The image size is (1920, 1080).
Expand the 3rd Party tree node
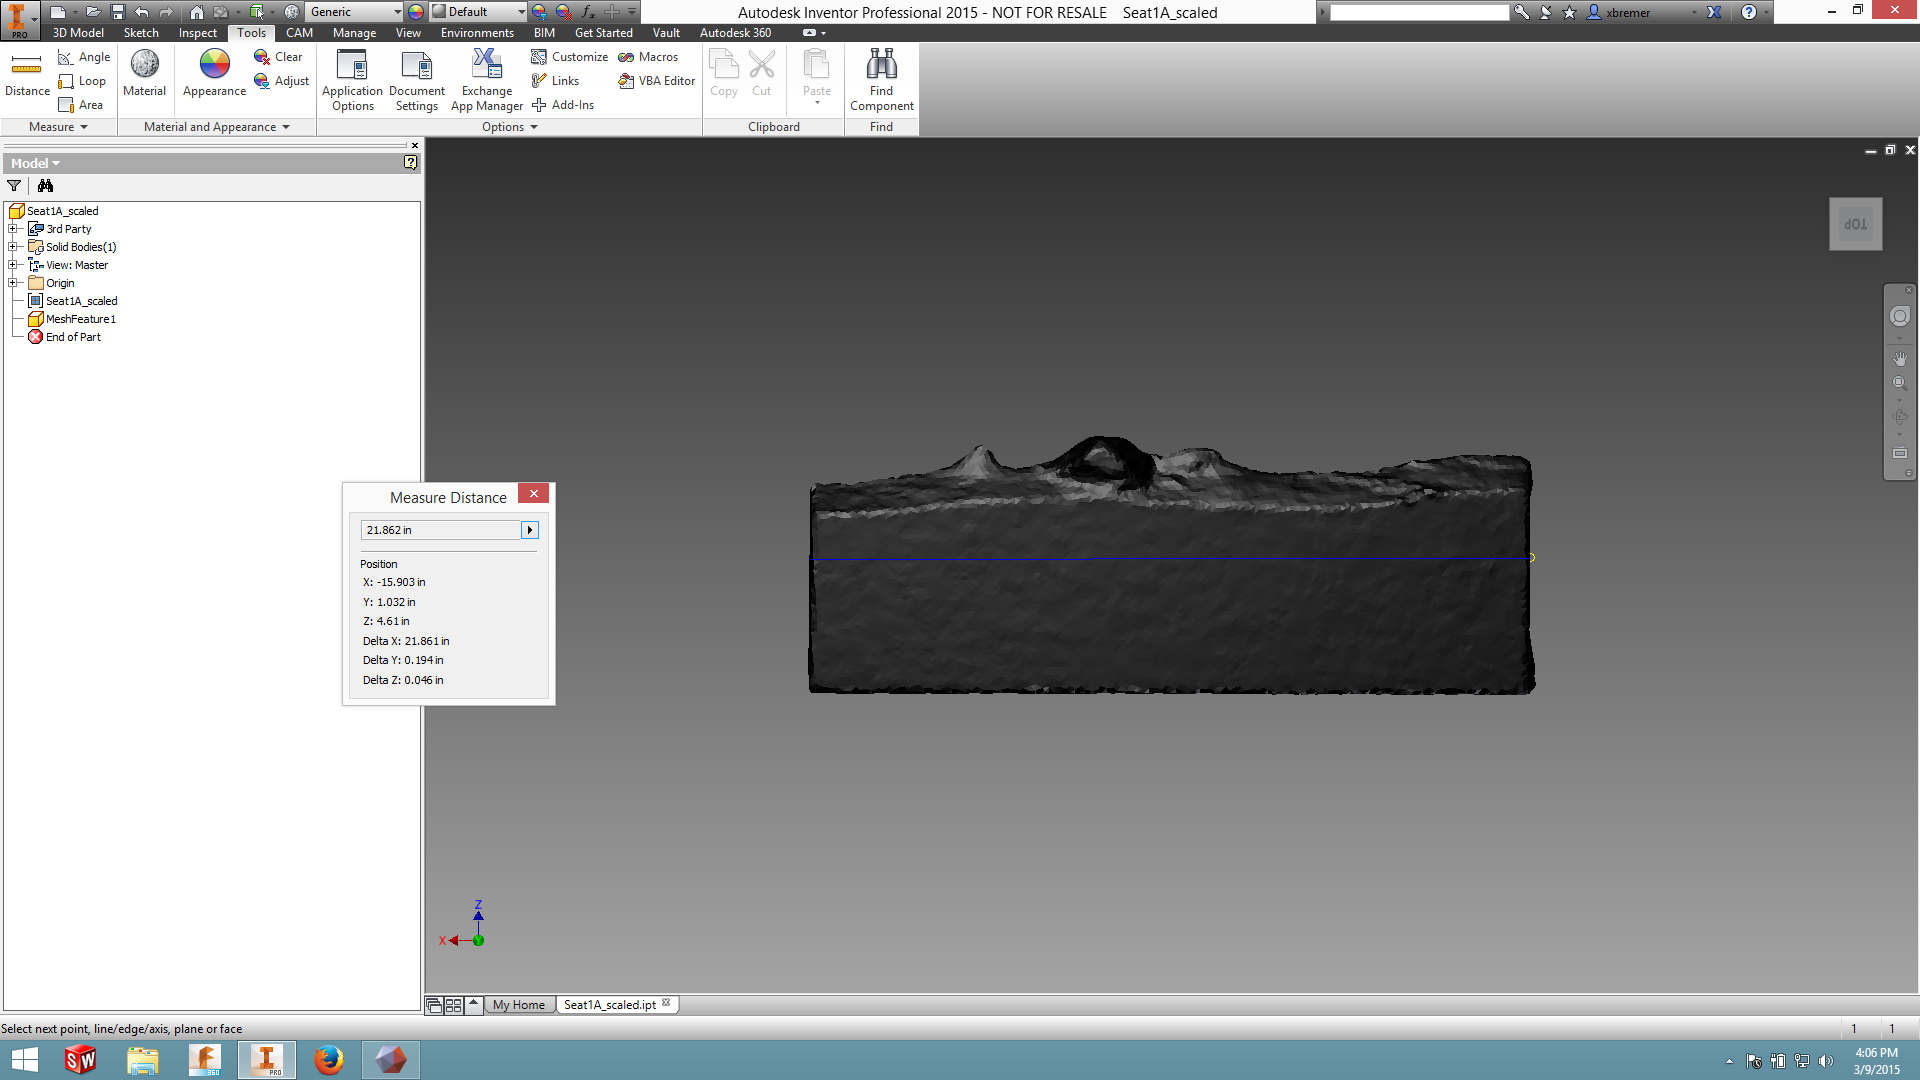[x=14, y=229]
